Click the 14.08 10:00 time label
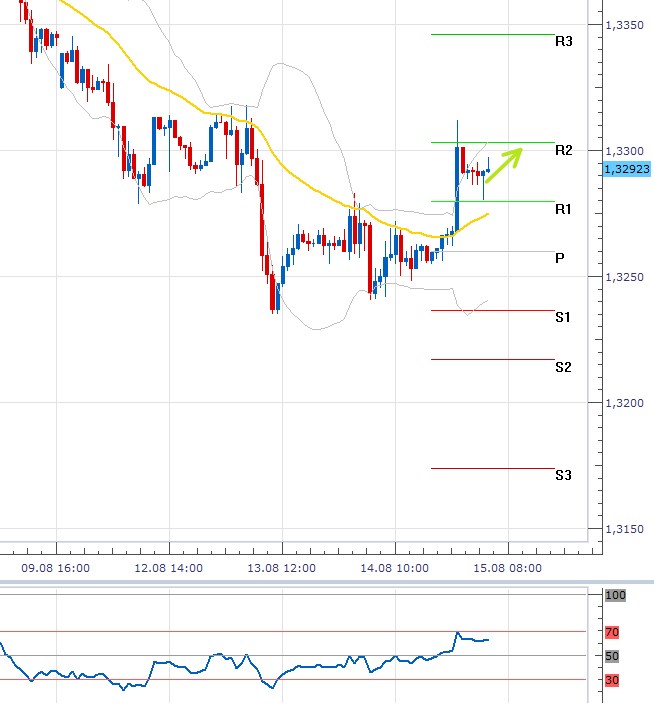 (394, 568)
